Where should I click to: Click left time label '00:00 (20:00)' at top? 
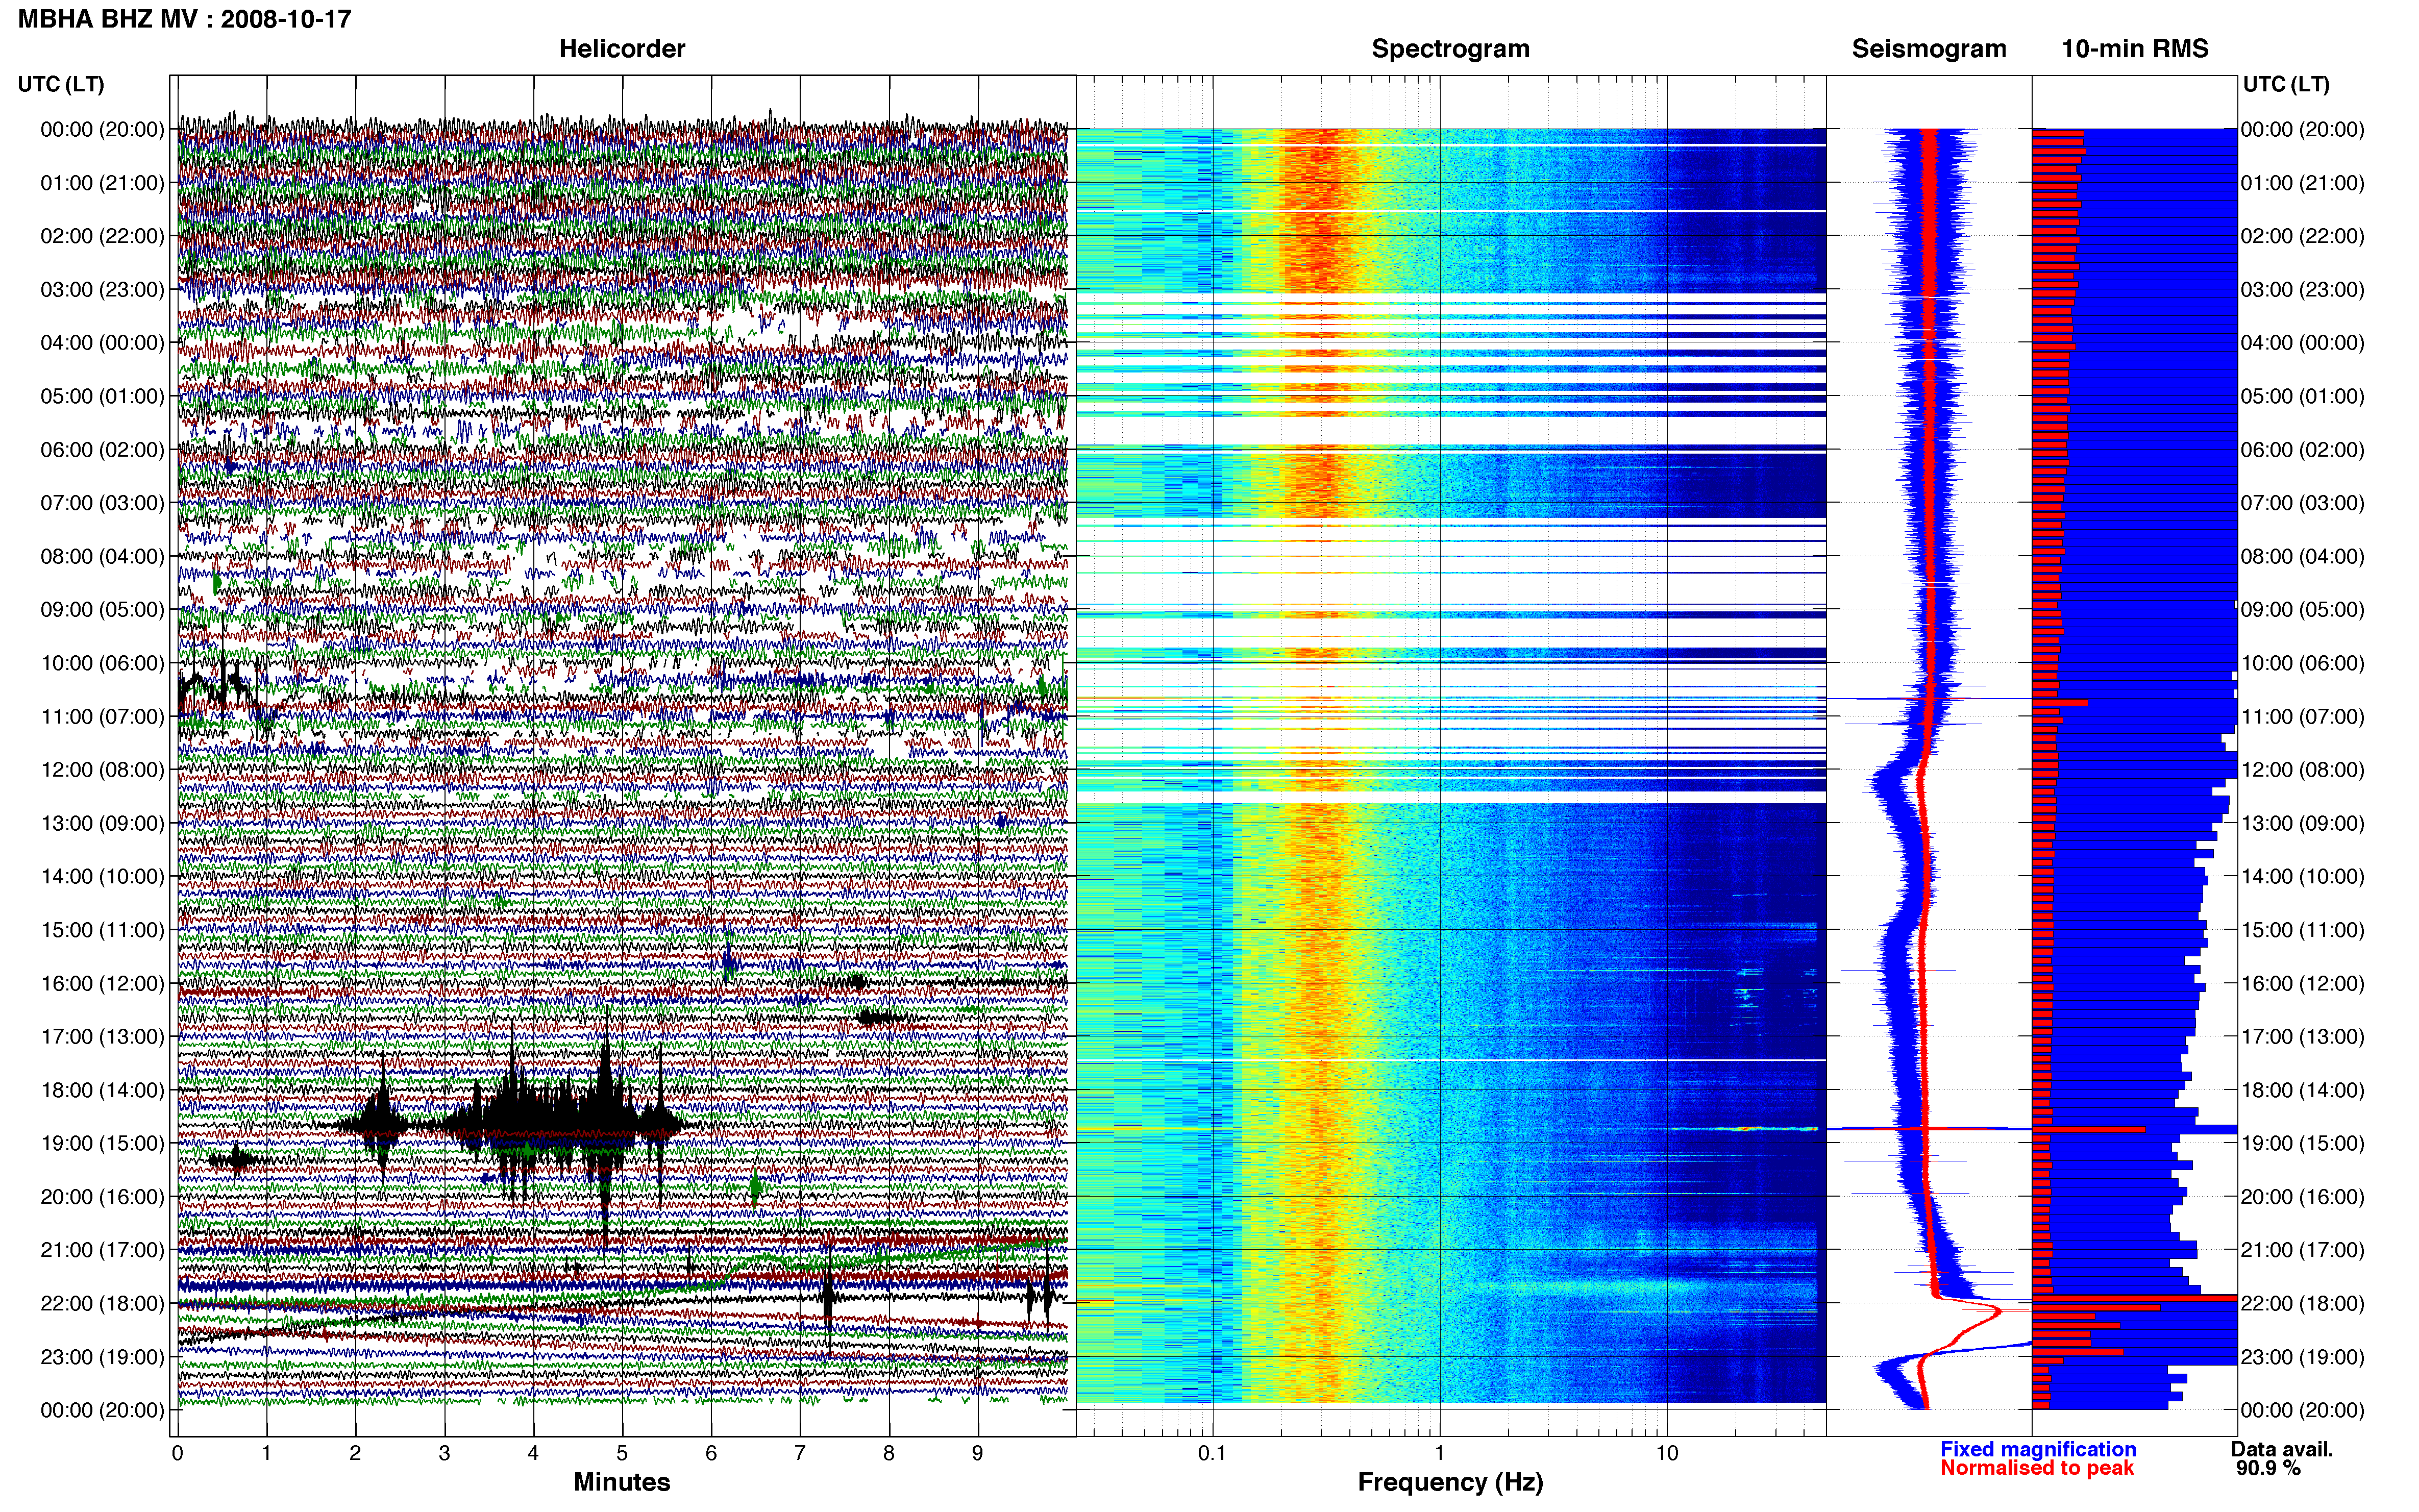pos(102,129)
